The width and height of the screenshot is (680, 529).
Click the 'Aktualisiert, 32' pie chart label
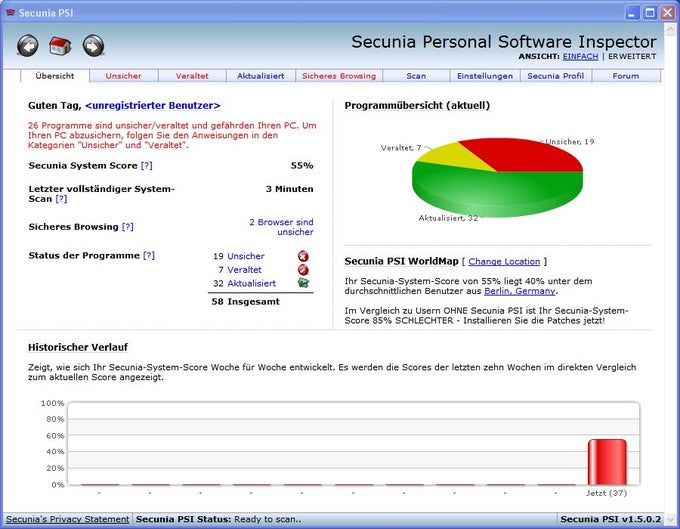click(x=448, y=218)
